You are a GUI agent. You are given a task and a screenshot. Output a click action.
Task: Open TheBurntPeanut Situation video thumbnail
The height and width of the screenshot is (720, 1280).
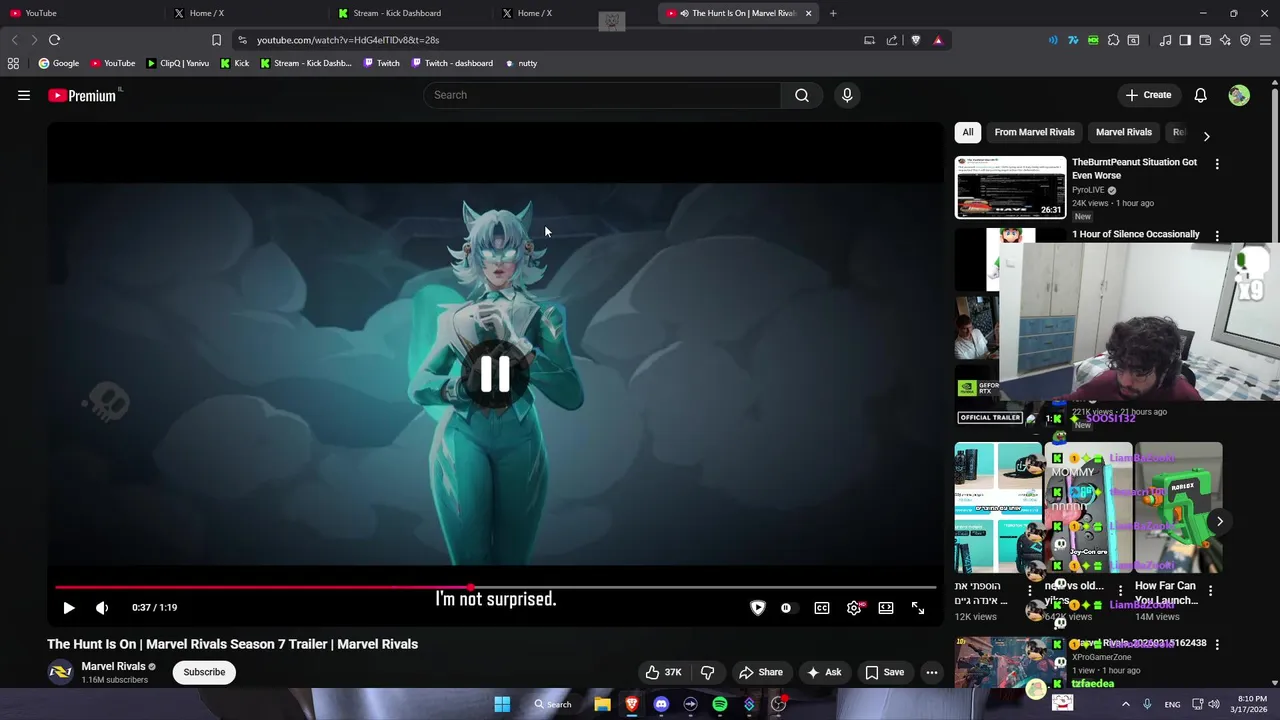point(1010,187)
